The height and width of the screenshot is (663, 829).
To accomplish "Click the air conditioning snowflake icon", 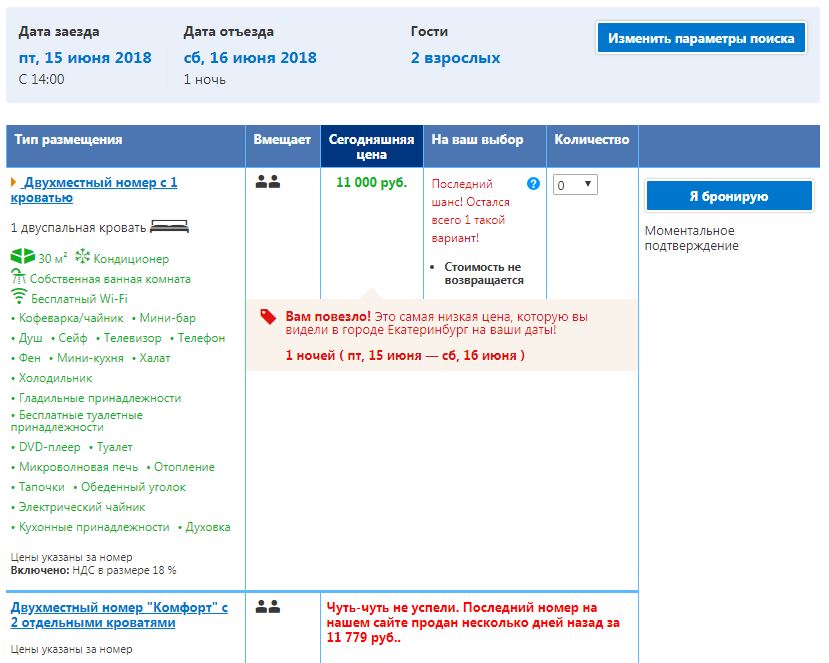I will [82, 258].
